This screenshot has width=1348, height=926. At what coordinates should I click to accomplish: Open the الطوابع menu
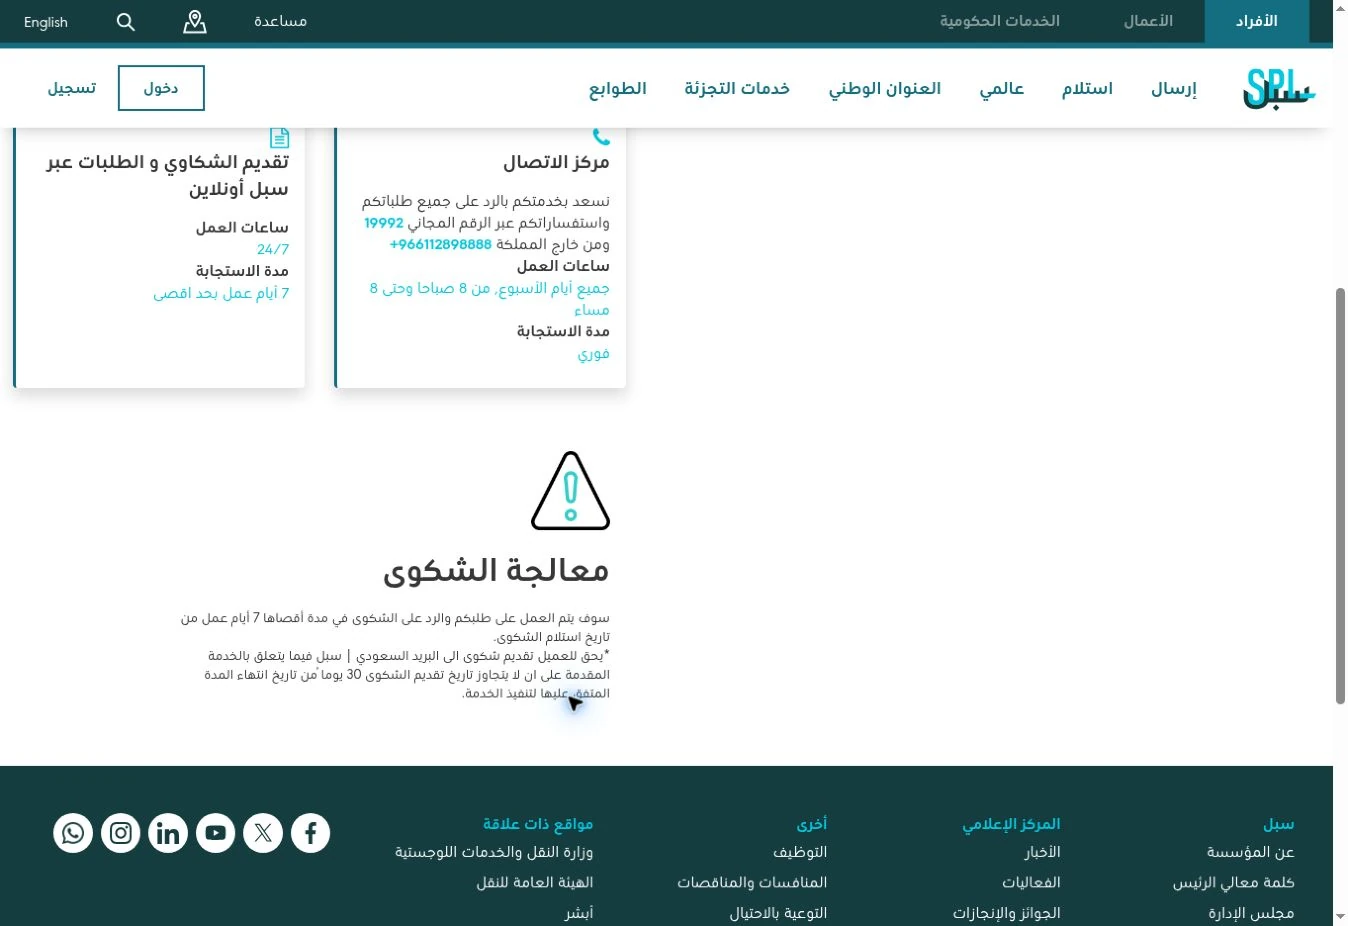tap(618, 88)
